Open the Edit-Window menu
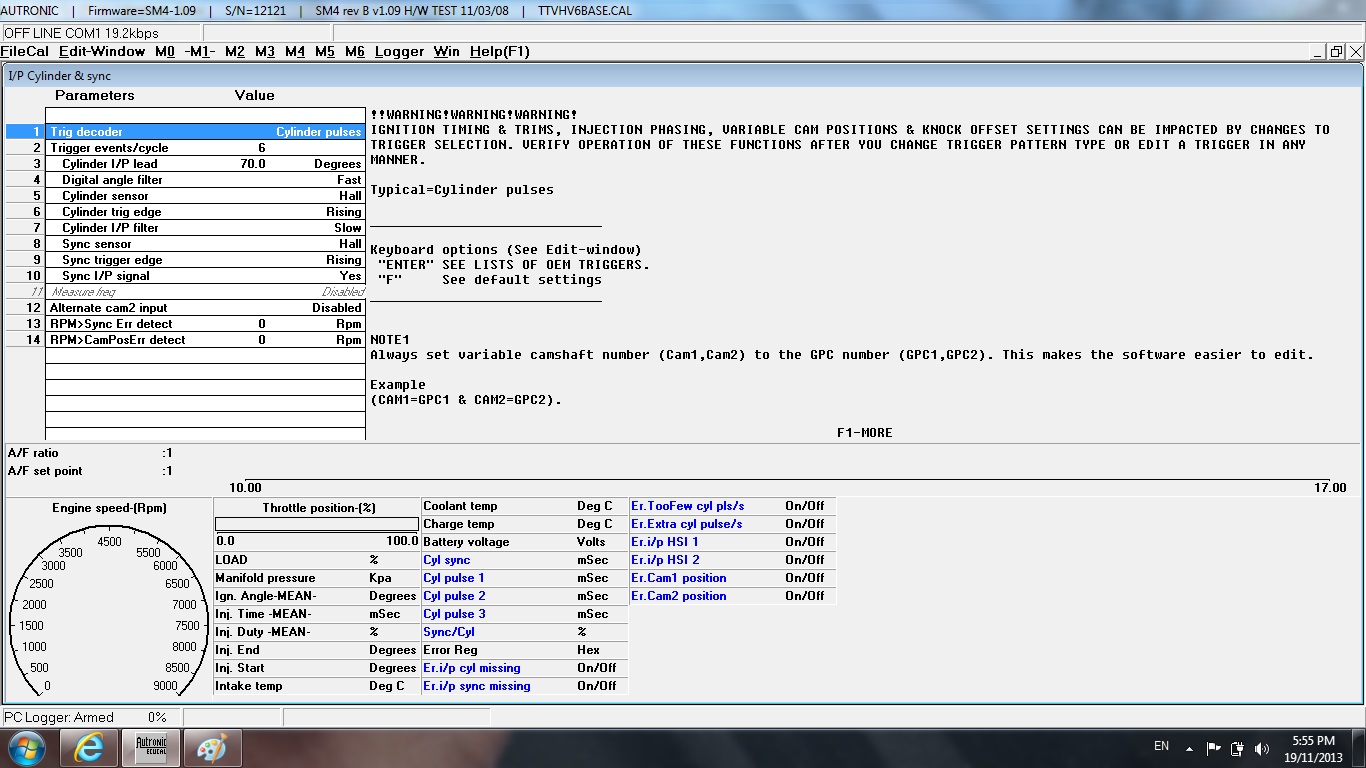 [x=102, y=51]
